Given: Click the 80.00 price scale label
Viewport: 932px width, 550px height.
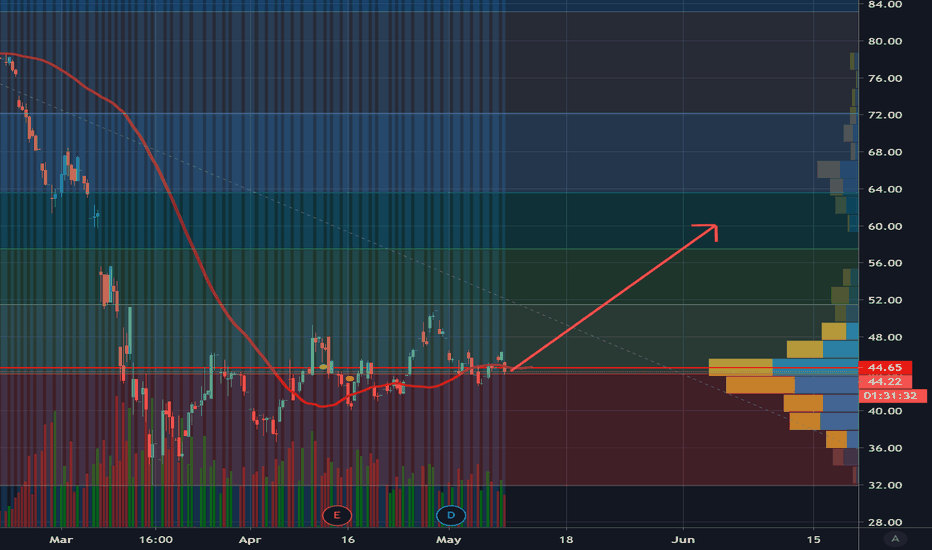Looking at the screenshot, I should click(885, 42).
